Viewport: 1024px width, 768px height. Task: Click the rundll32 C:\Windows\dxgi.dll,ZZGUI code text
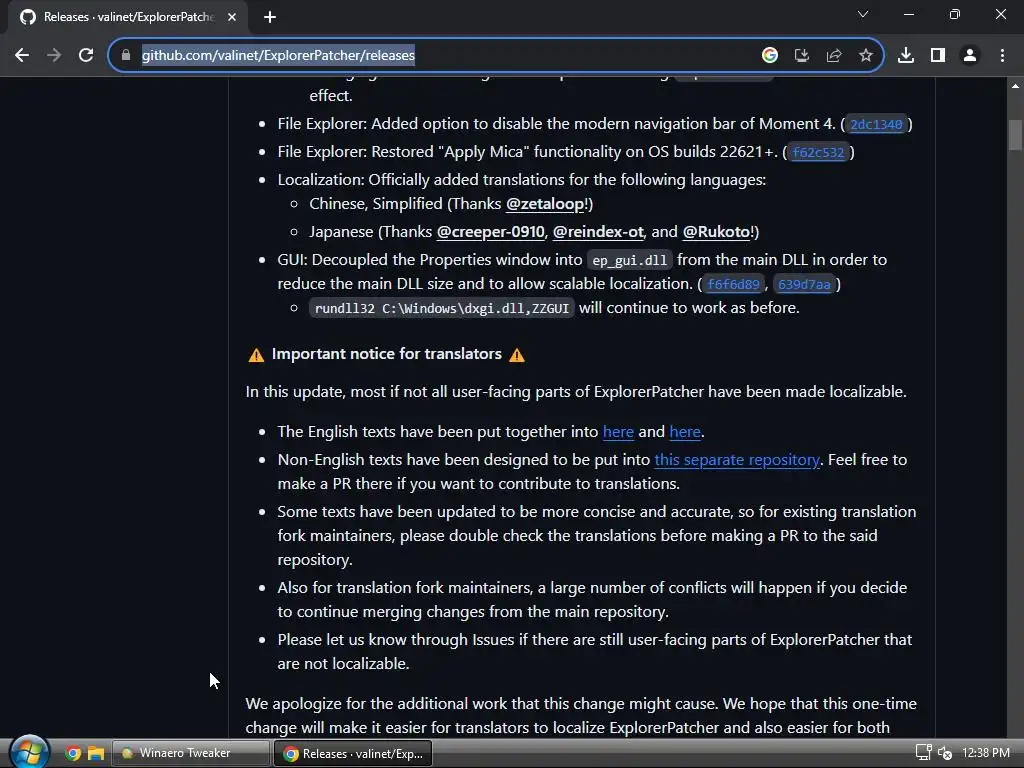(441, 308)
